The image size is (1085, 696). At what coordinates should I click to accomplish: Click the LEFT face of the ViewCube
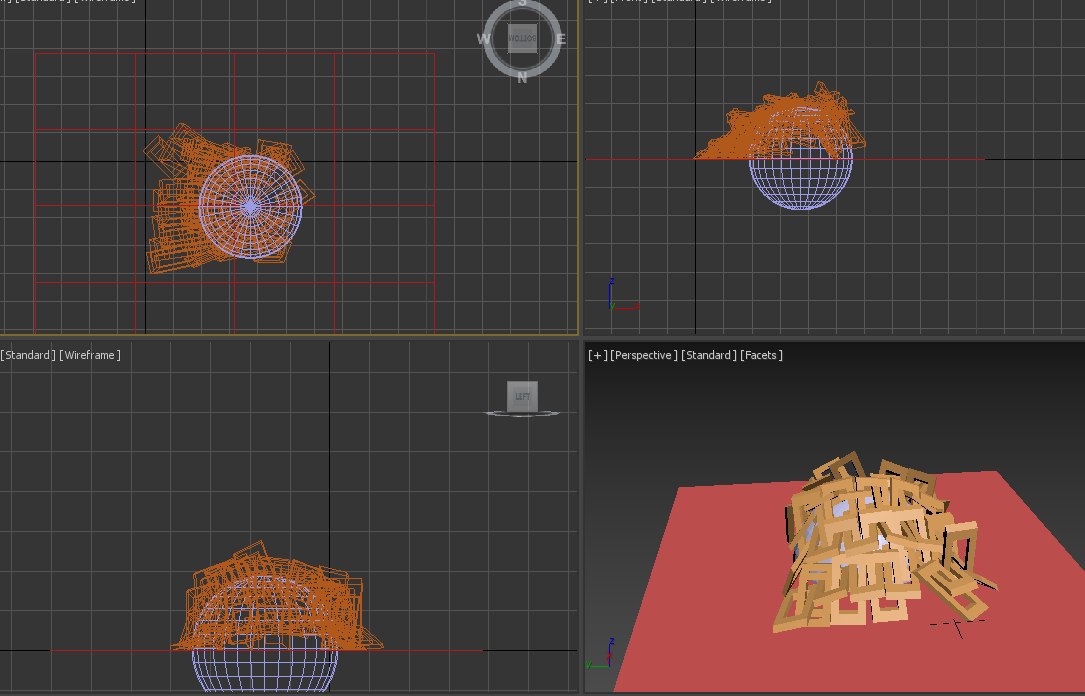(522, 396)
